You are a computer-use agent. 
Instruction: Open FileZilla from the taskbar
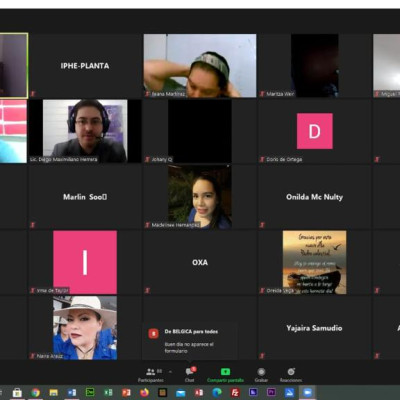point(235,393)
